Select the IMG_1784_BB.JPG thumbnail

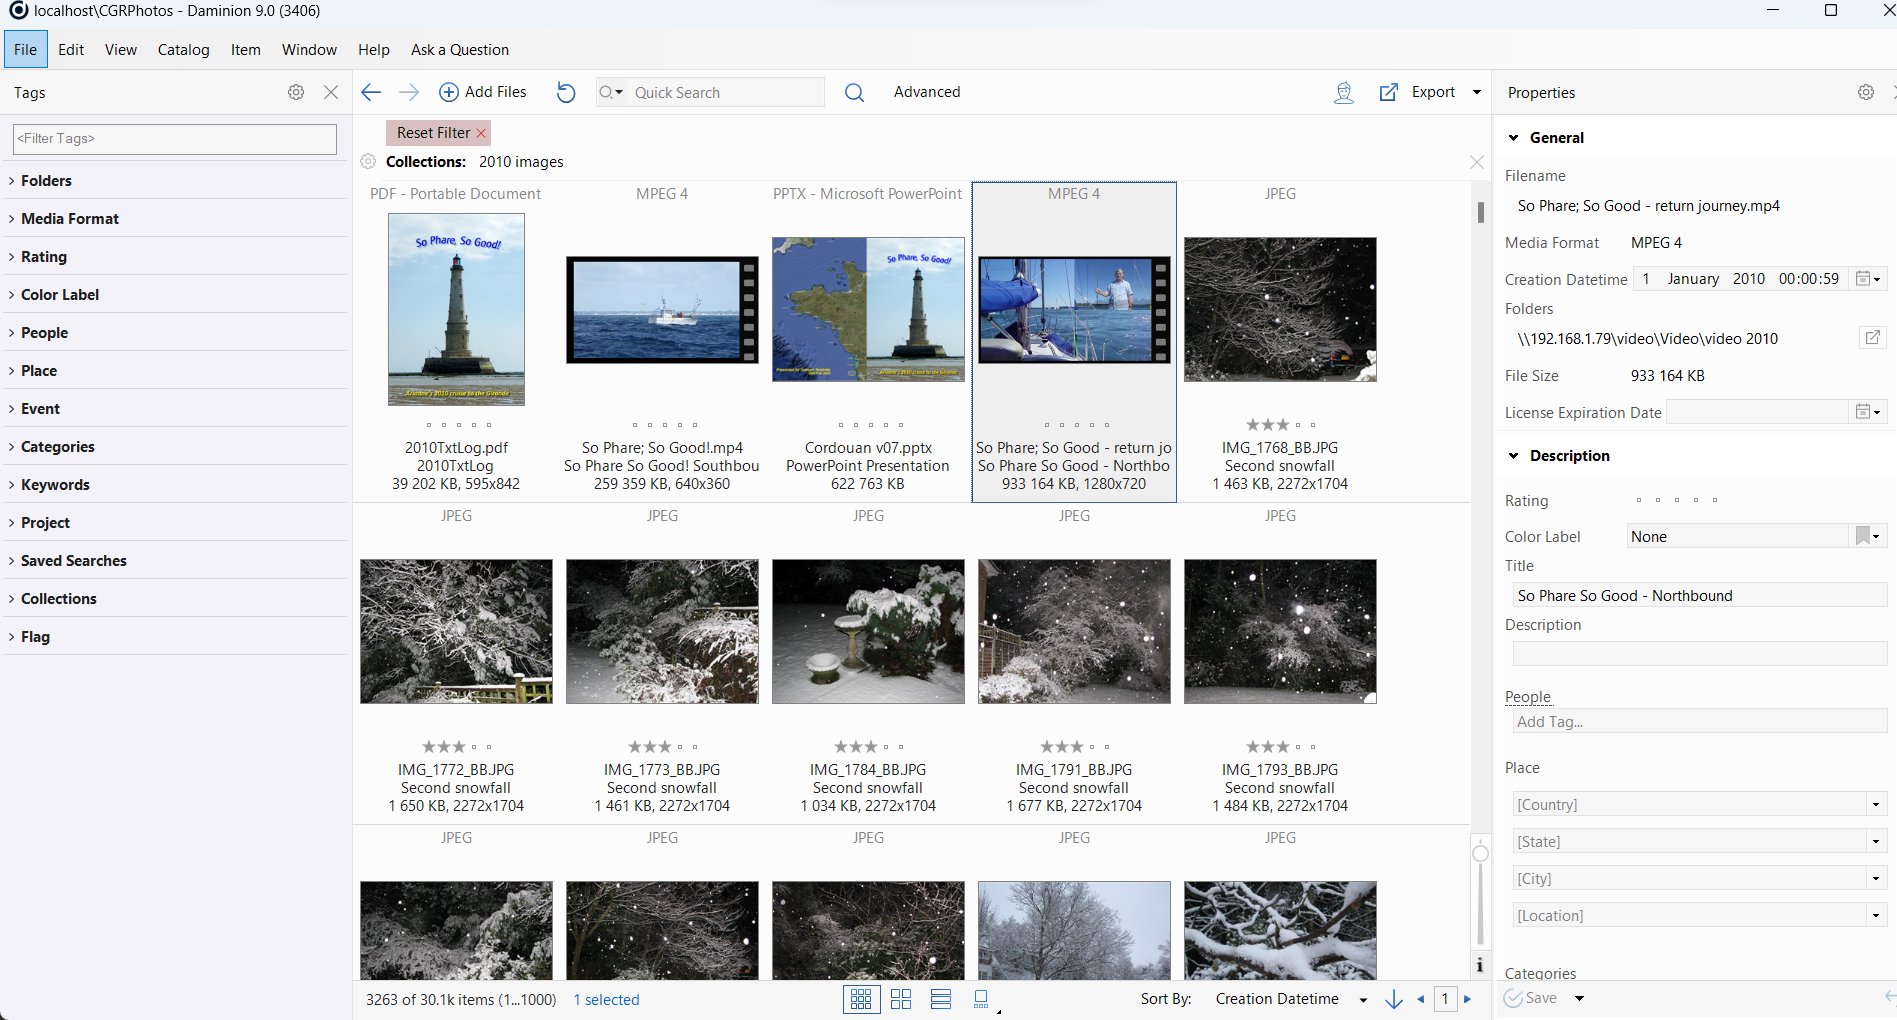pyautogui.click(x=868, y=631)
